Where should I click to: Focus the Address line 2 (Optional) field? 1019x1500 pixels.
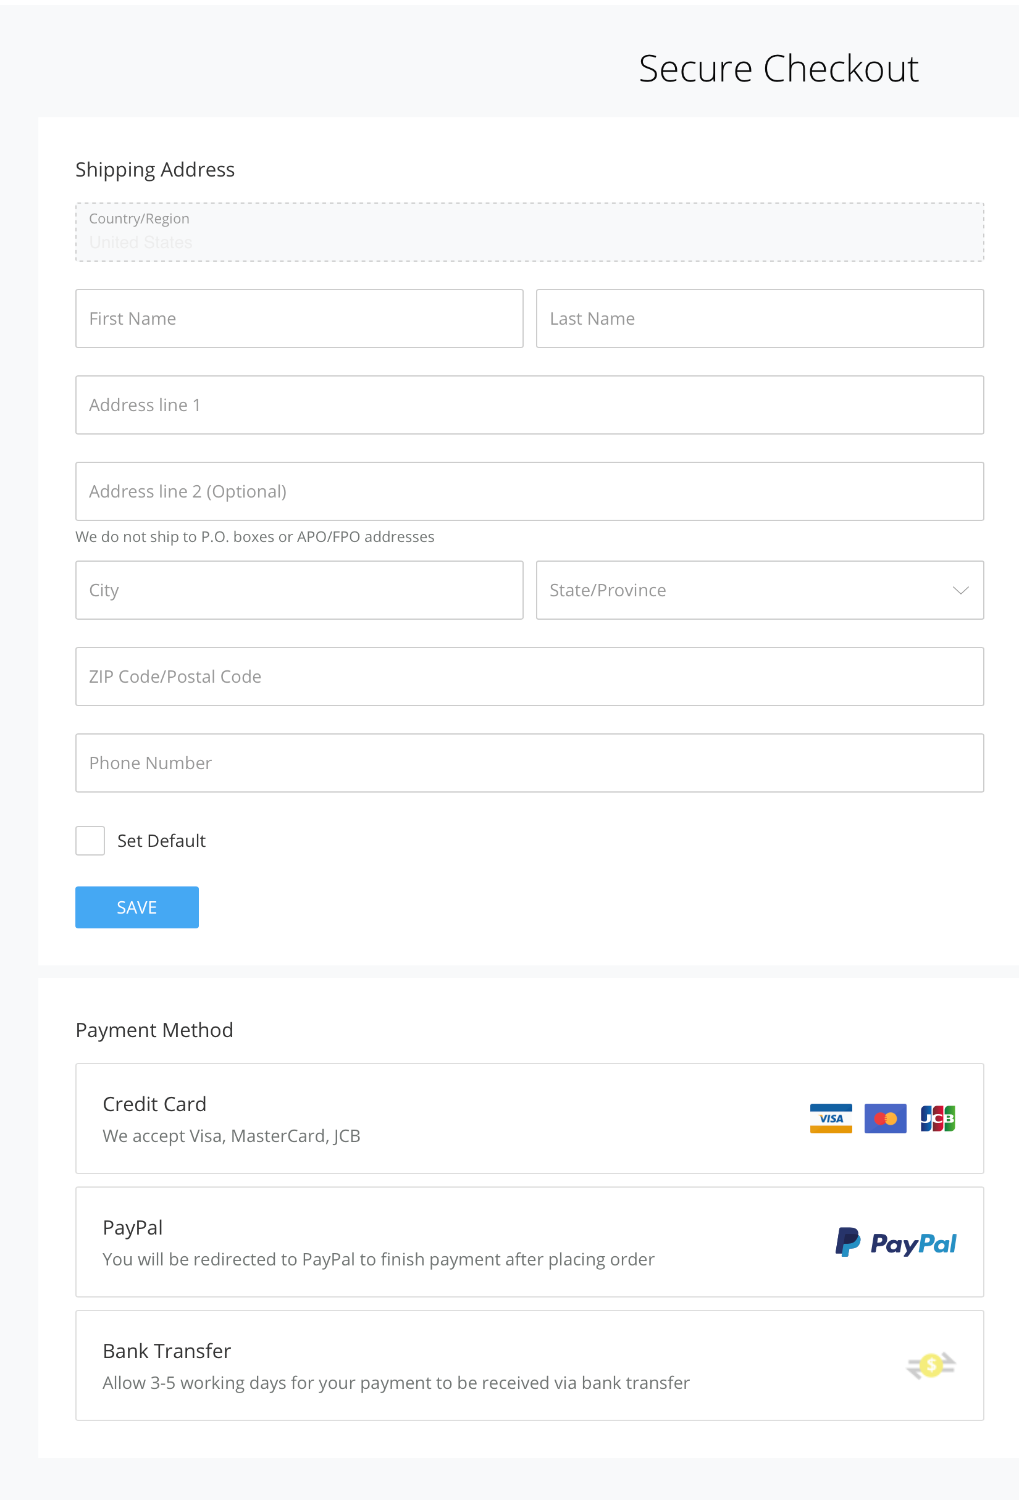coord(529,491)
